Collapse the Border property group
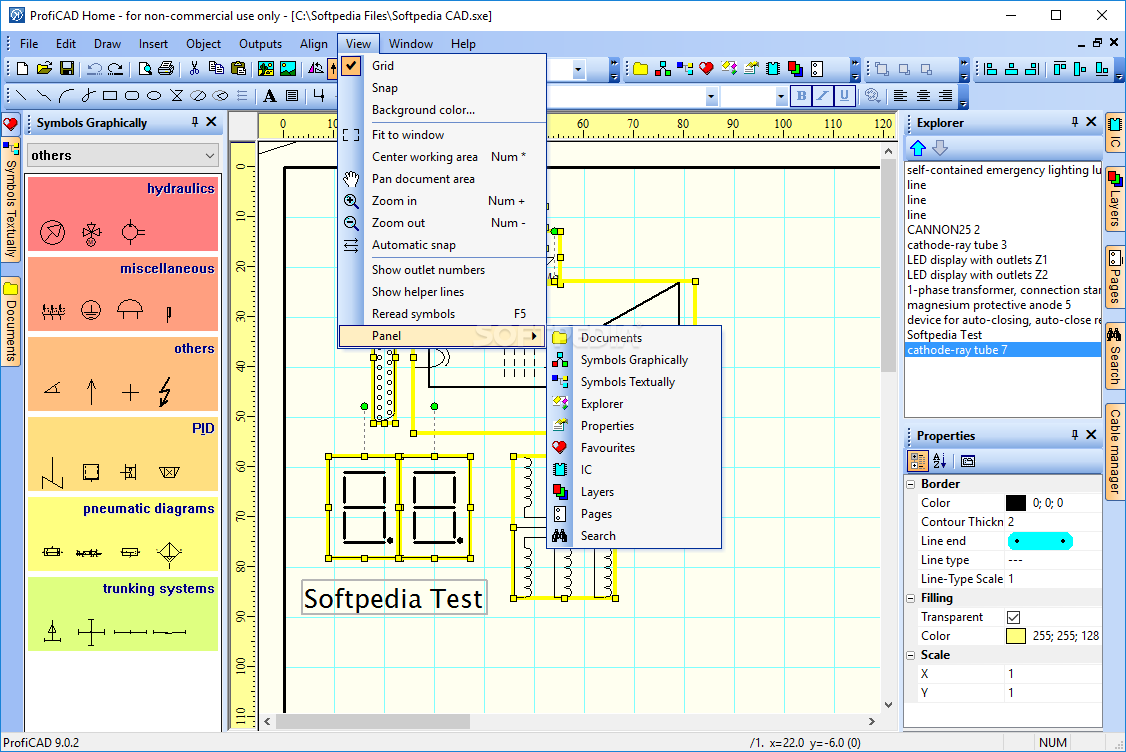This screenshot has width=1126, height=752. click(911, 484)
